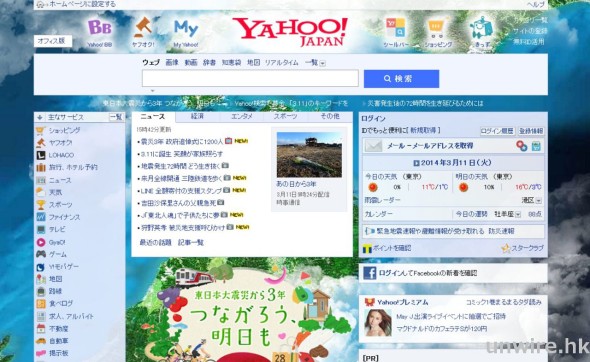Click the Facebook logo icon

pos(370,273)
